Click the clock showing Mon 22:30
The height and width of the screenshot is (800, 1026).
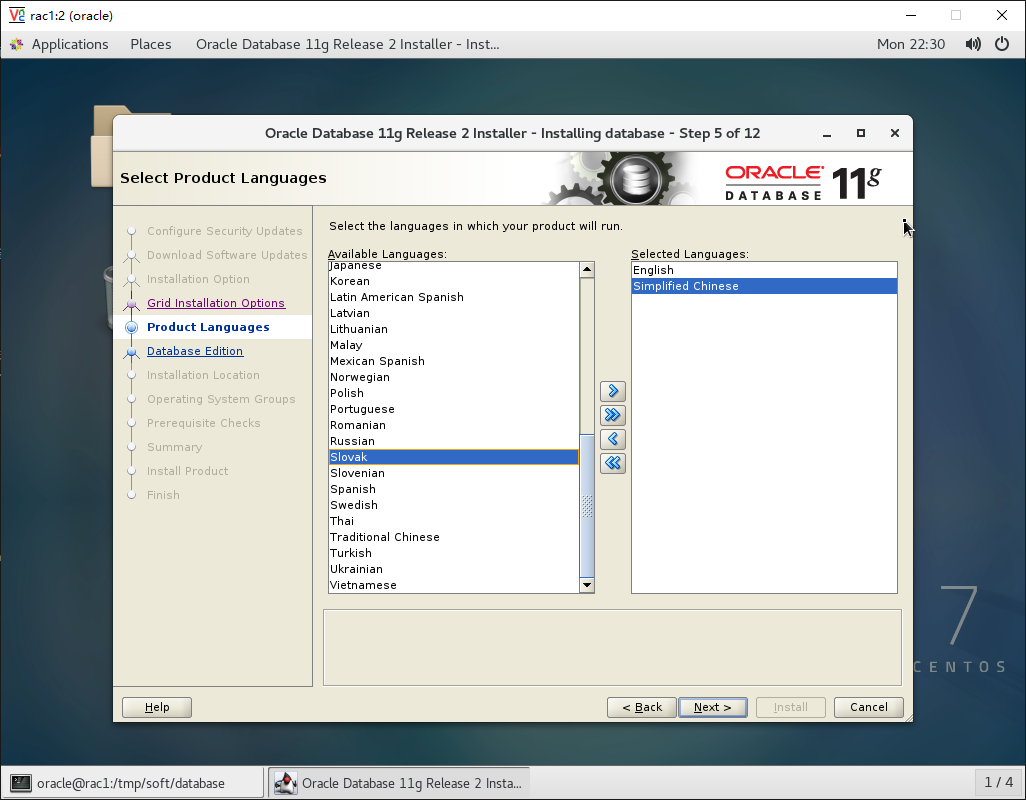click(x=910, y=44)
